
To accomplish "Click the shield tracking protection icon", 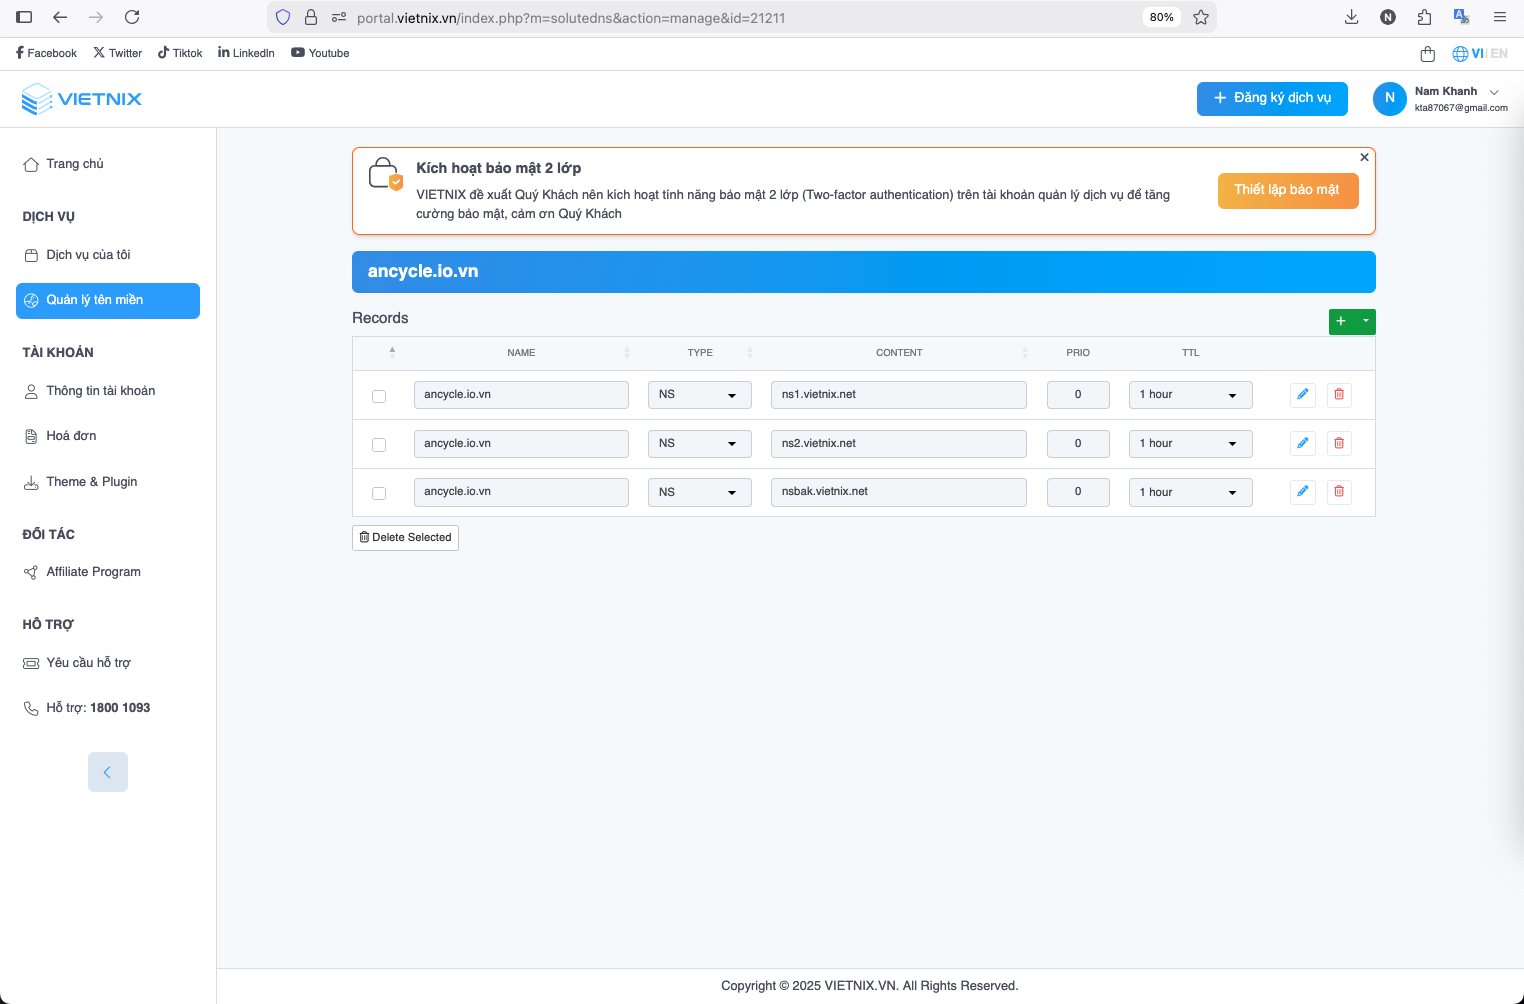I will [283, 17].
